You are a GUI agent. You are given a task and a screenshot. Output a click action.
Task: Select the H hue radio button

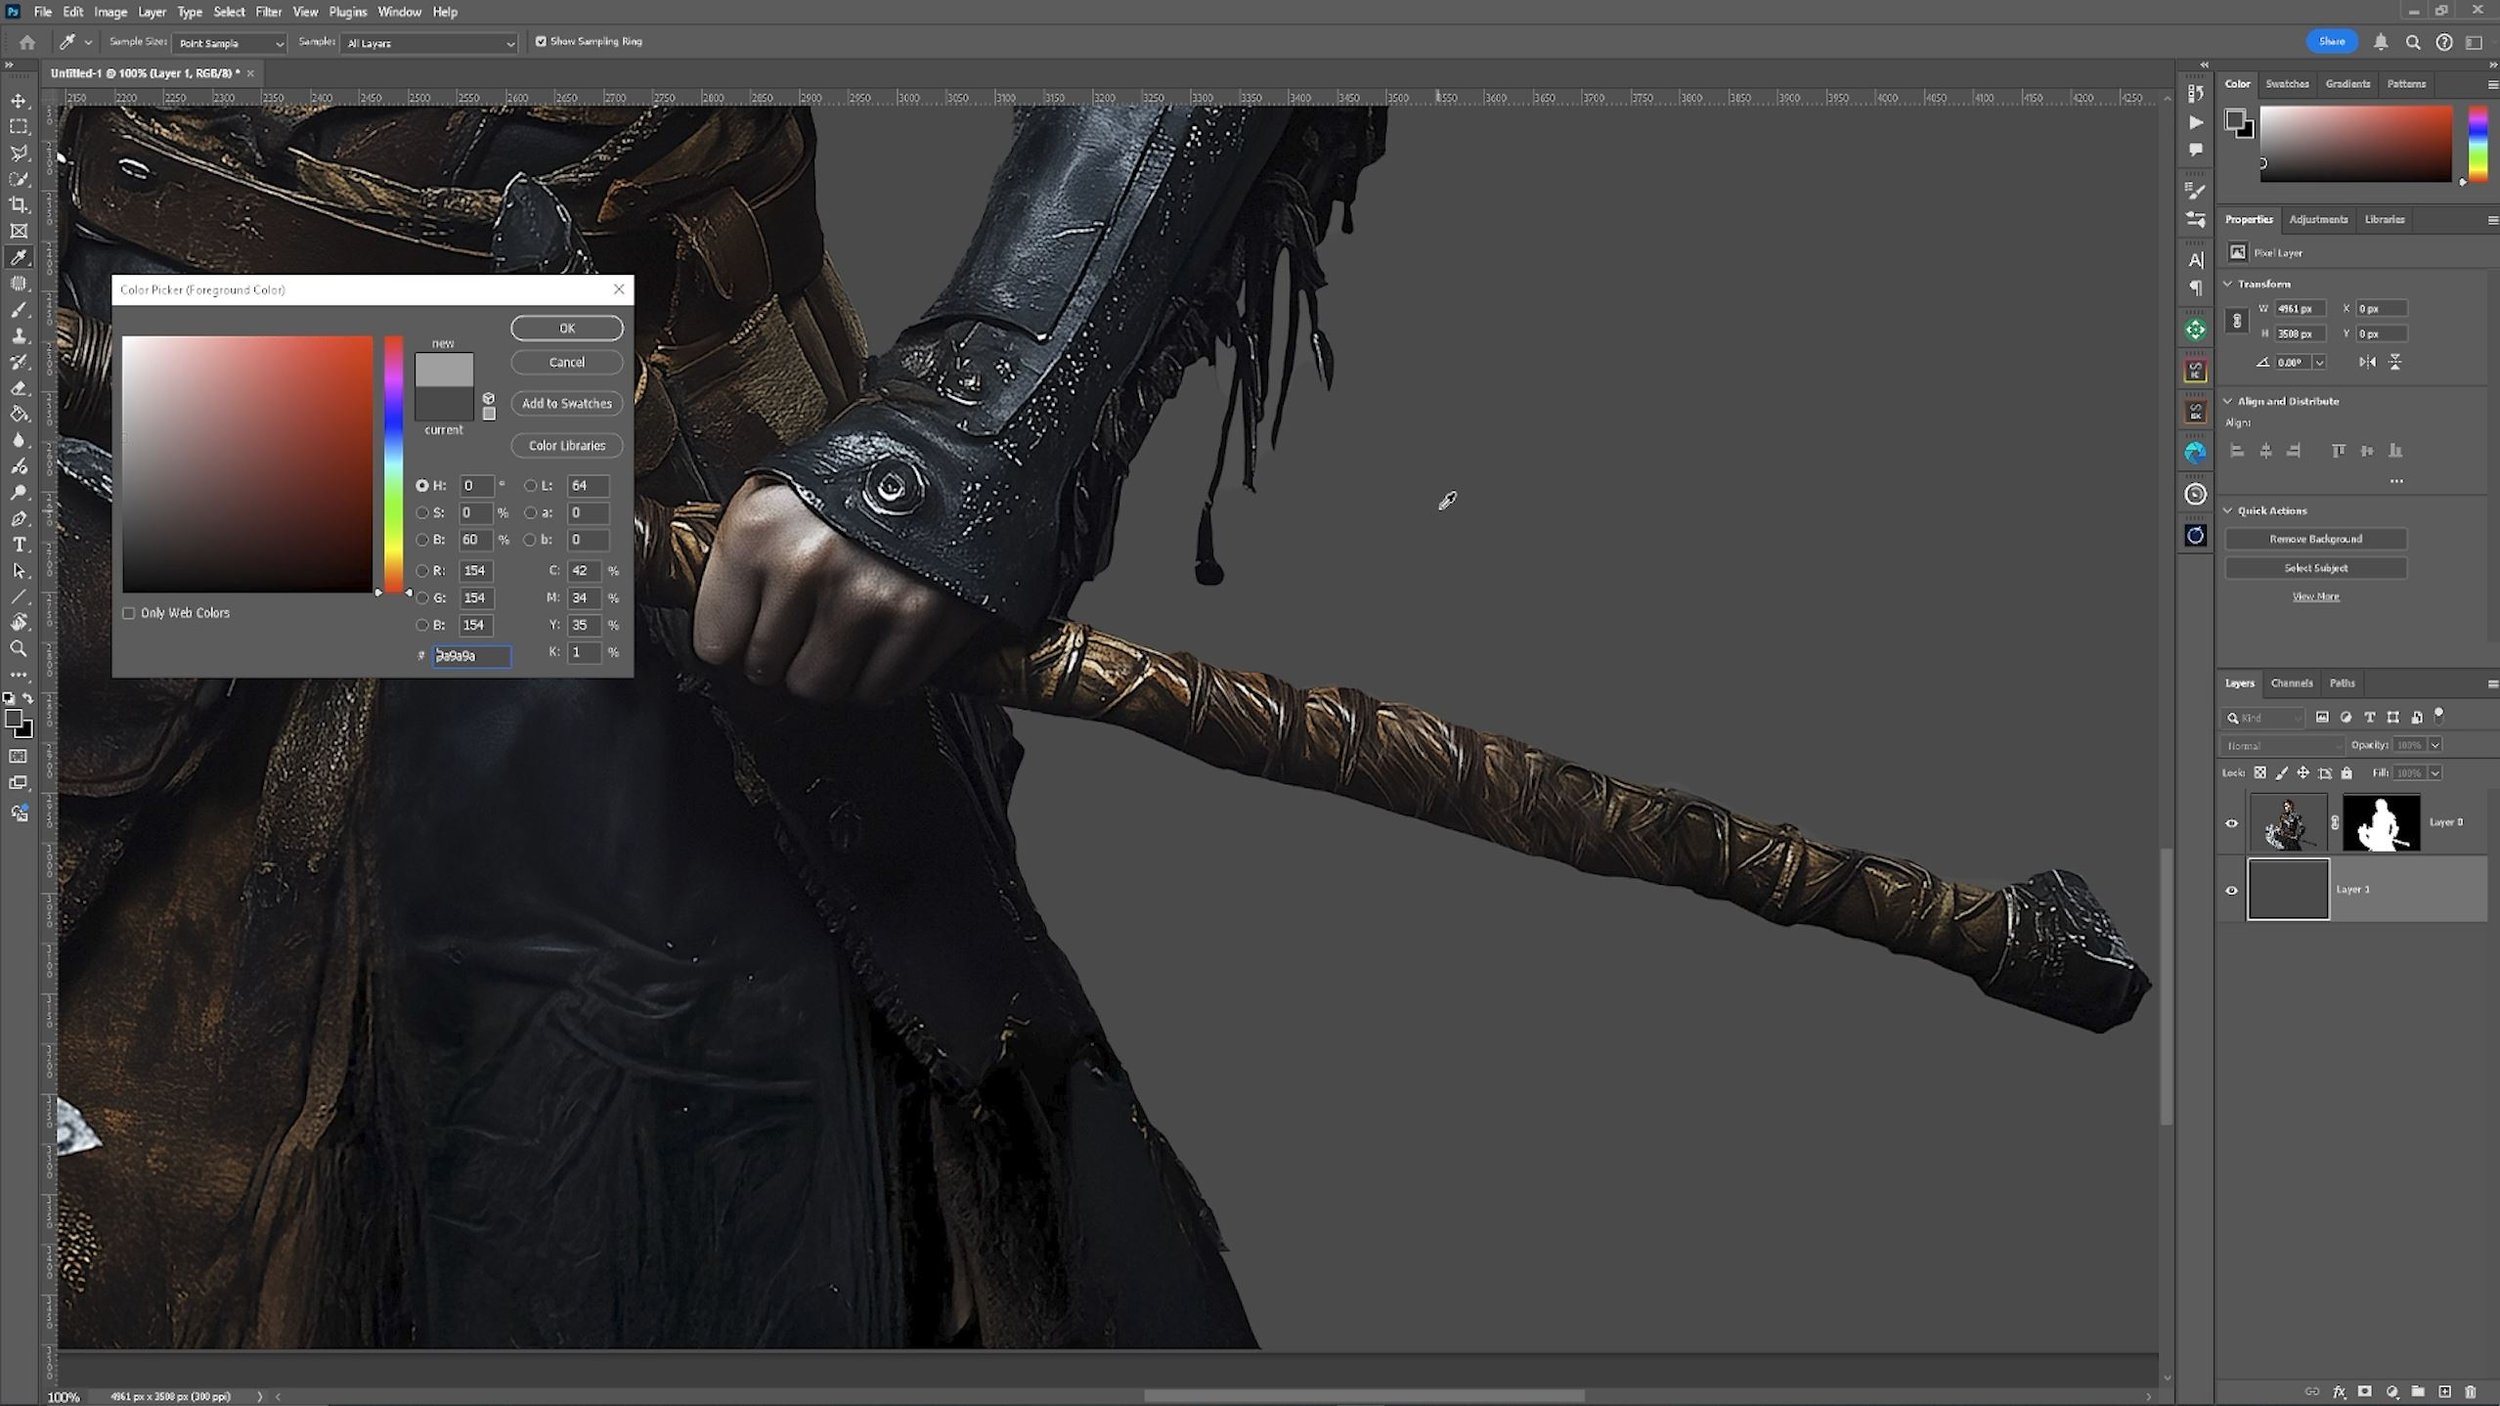point(422,485)
